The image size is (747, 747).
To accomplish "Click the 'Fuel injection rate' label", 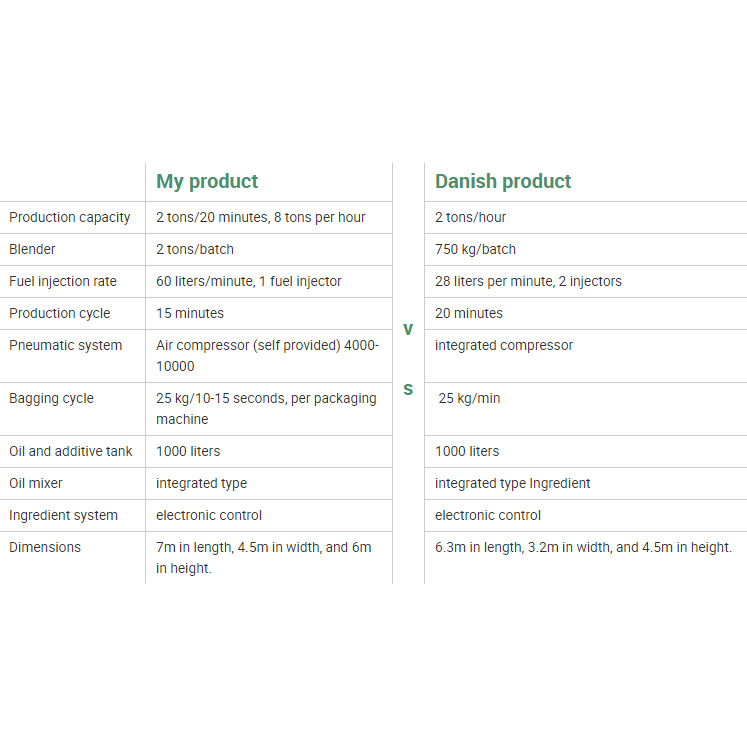I will [63, 281].
